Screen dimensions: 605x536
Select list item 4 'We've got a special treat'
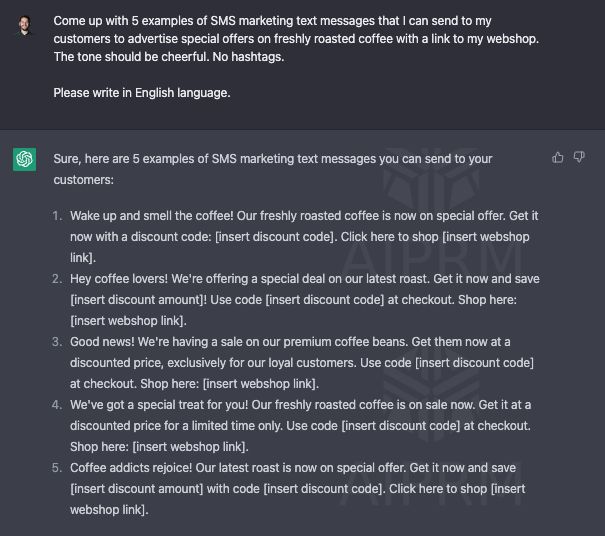(x=301, y=425)
